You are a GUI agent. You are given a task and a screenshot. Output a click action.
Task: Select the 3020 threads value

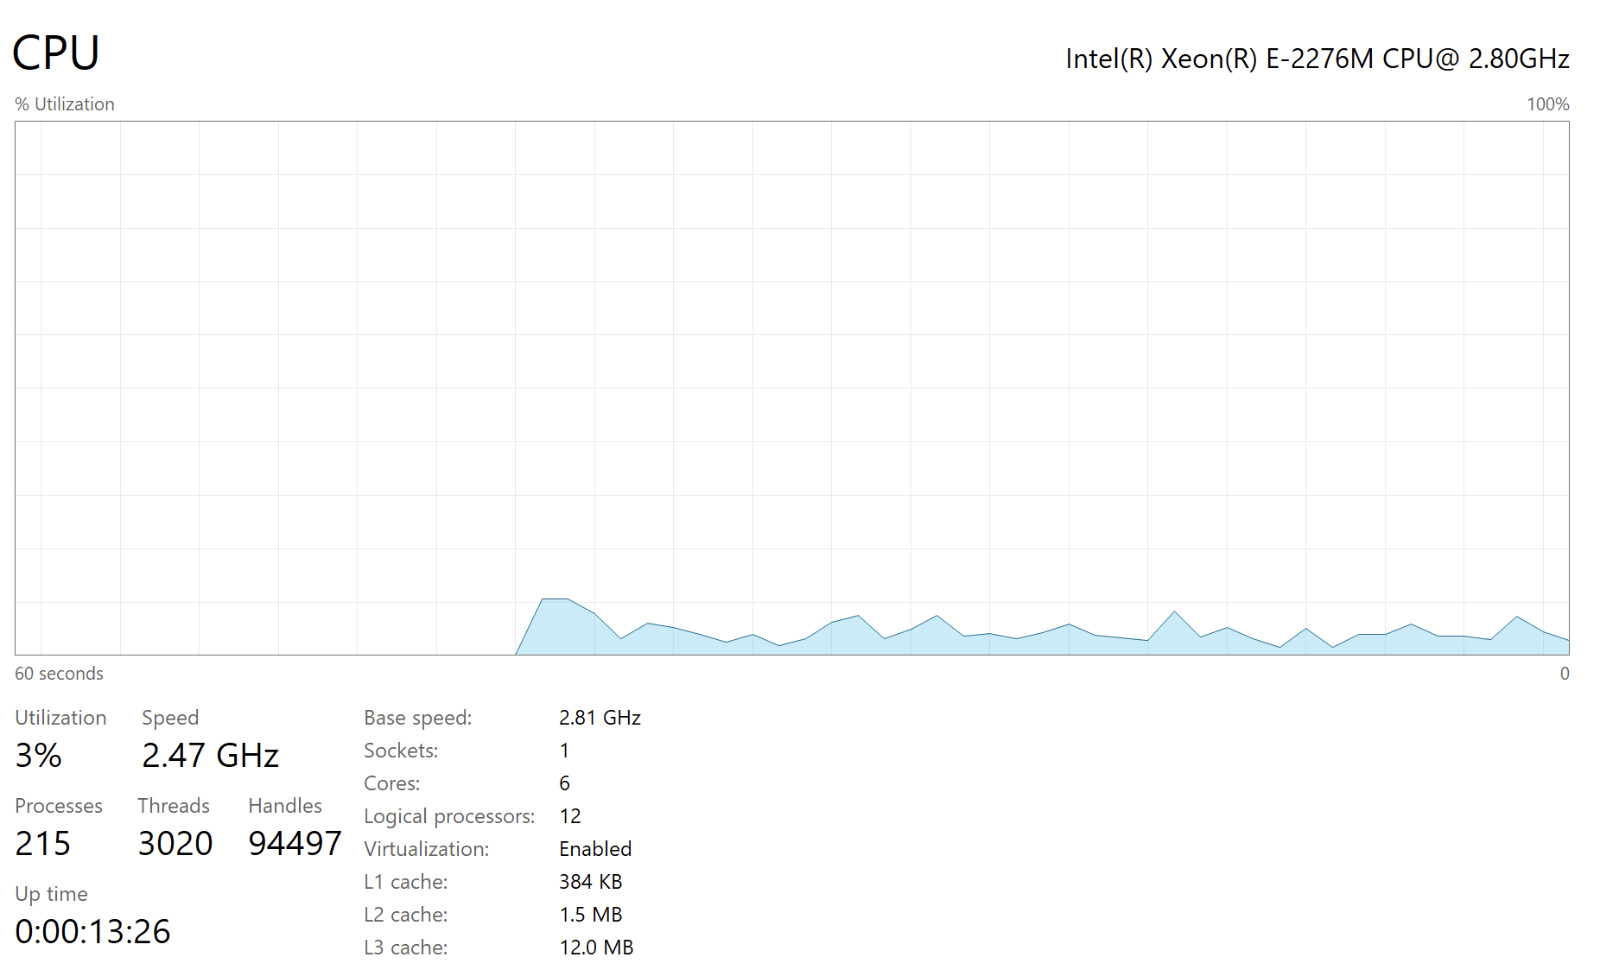[x=175, y=844]
